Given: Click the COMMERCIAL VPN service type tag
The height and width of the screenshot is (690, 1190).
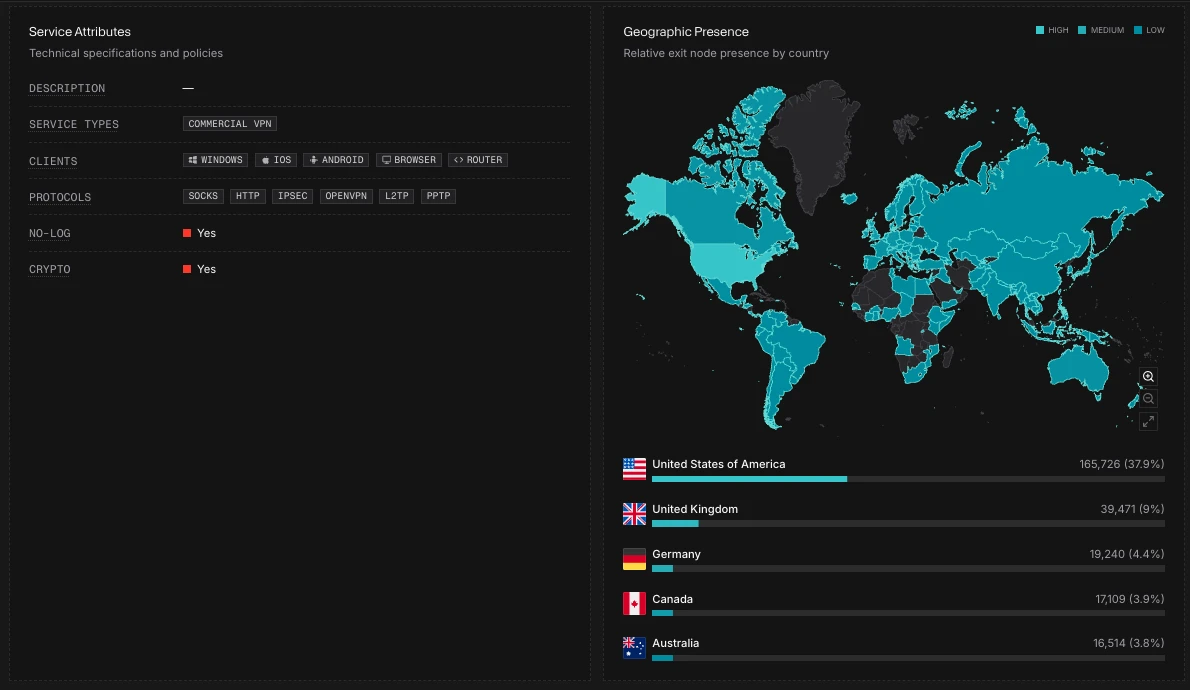Looking at the screenshot, I should [230, 124].
